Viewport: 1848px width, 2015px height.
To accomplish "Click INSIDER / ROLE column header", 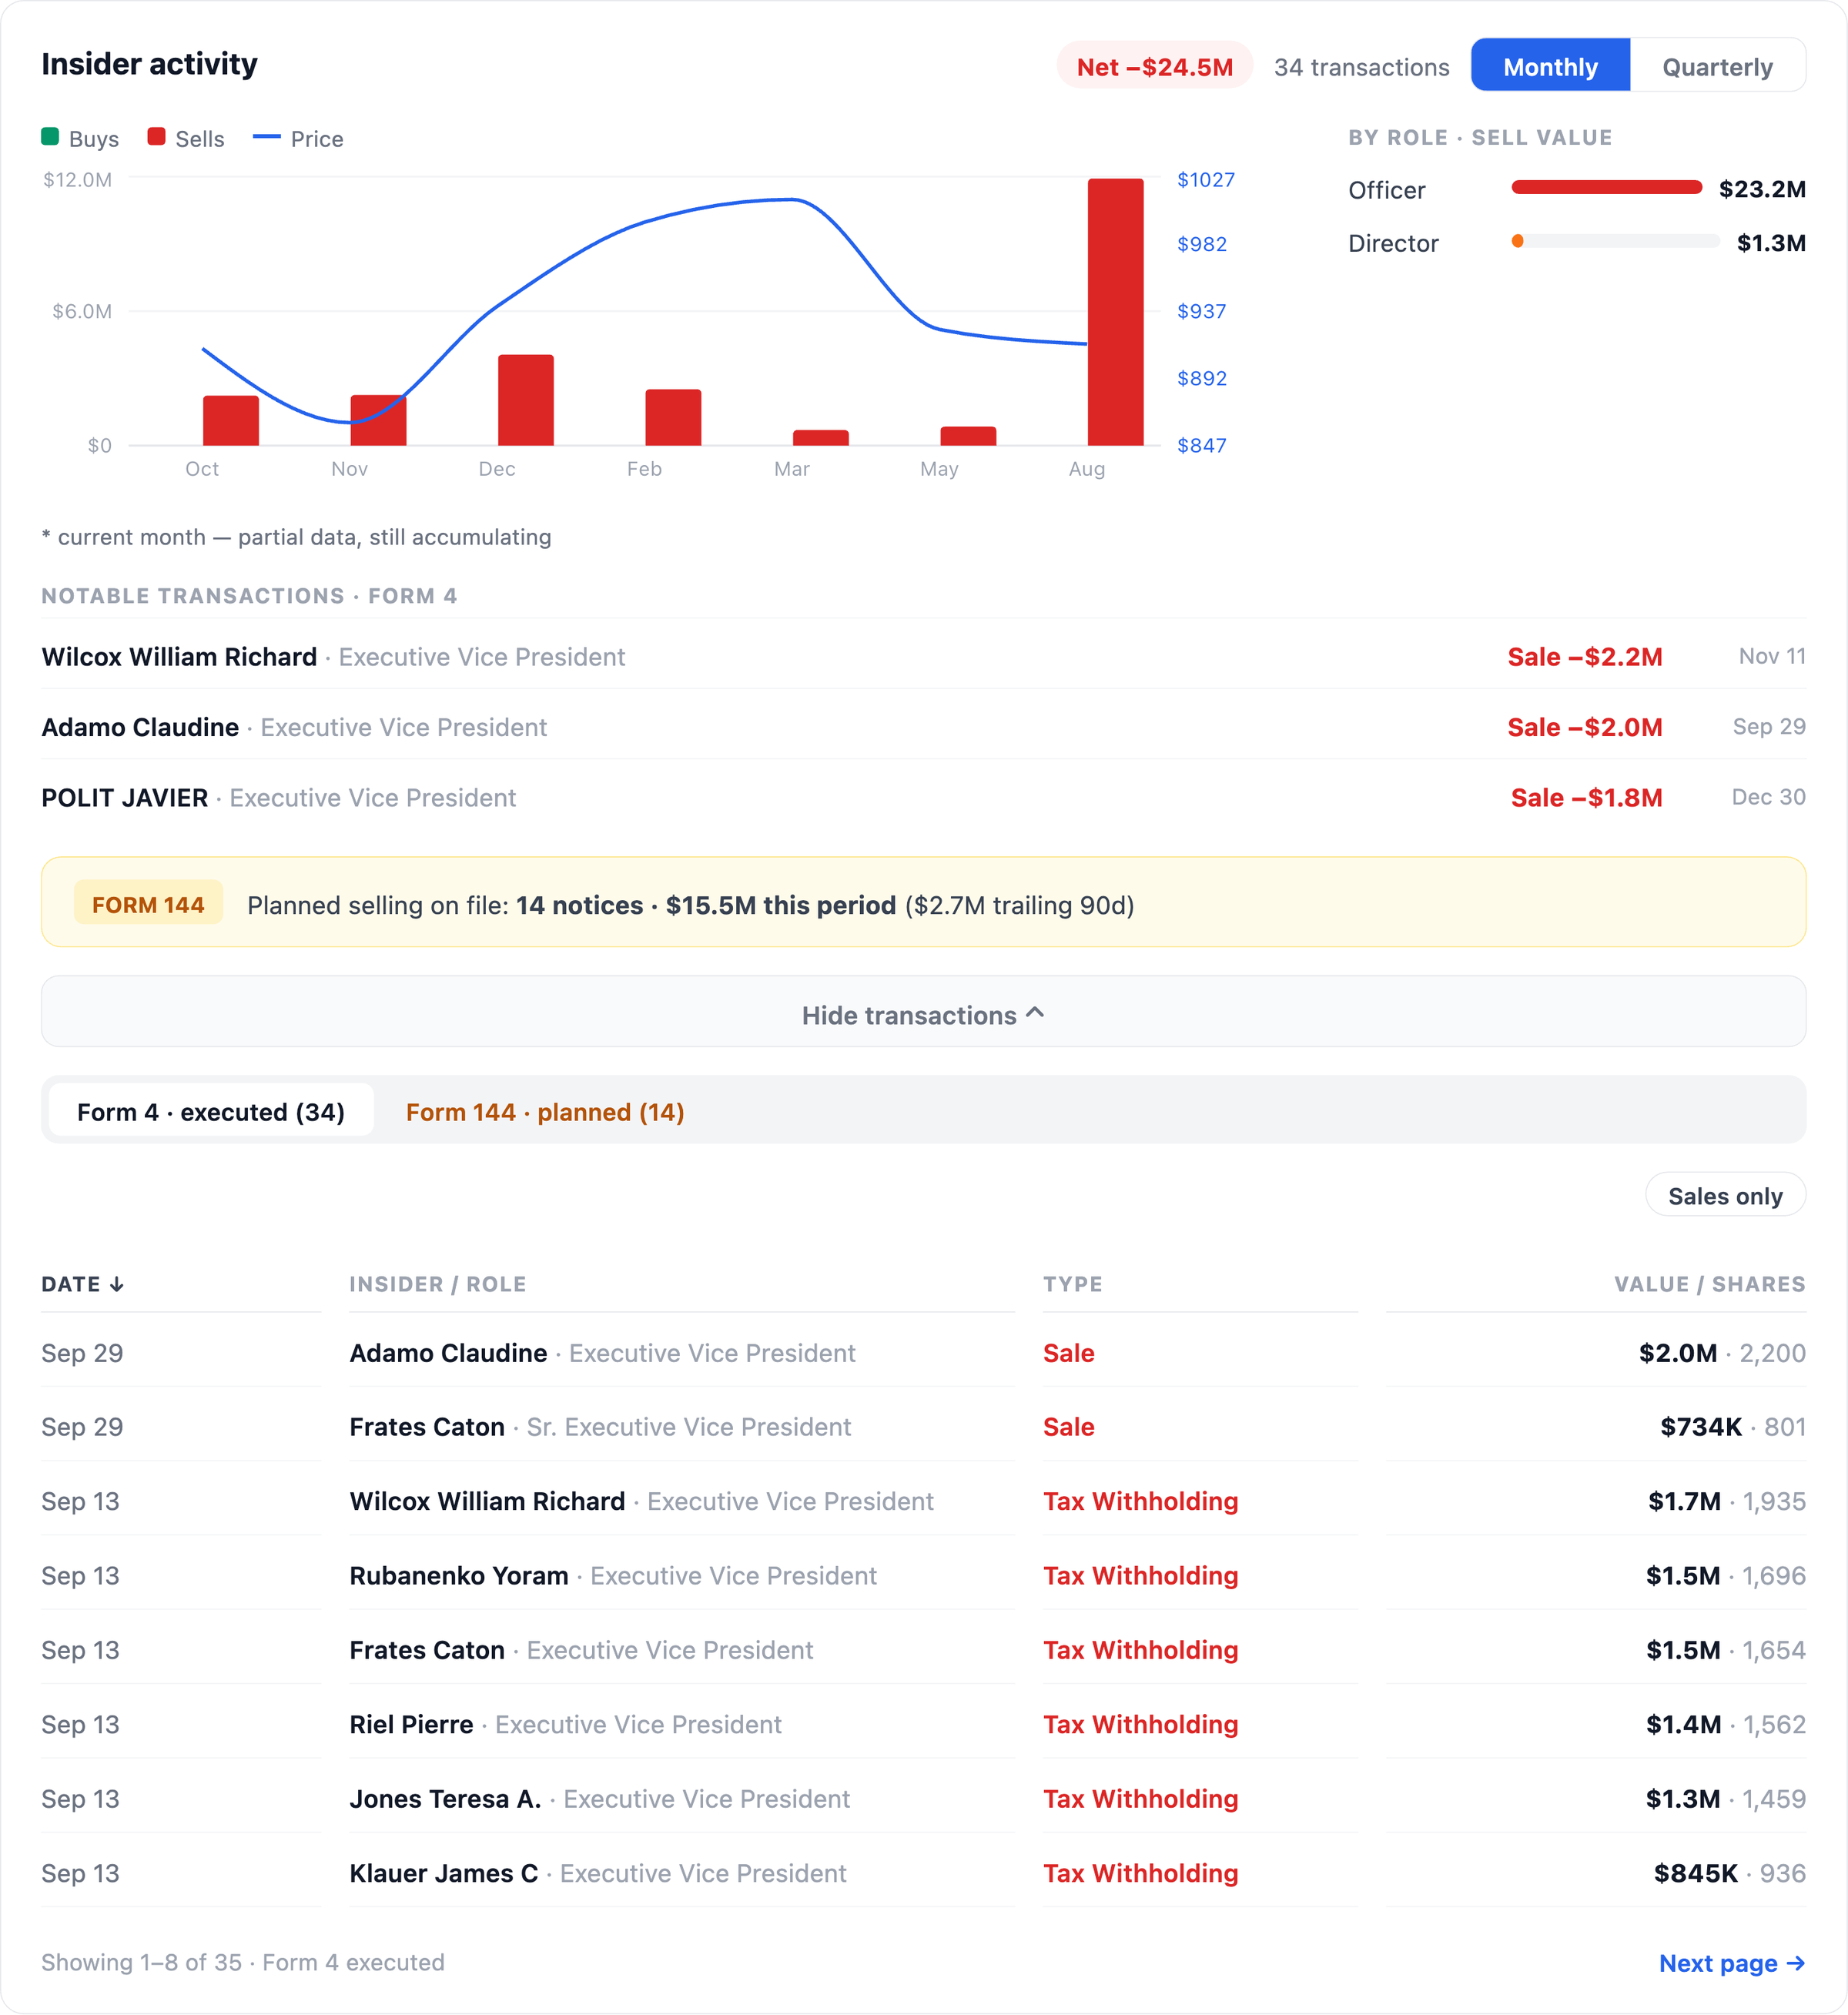I will point(437,1284).
